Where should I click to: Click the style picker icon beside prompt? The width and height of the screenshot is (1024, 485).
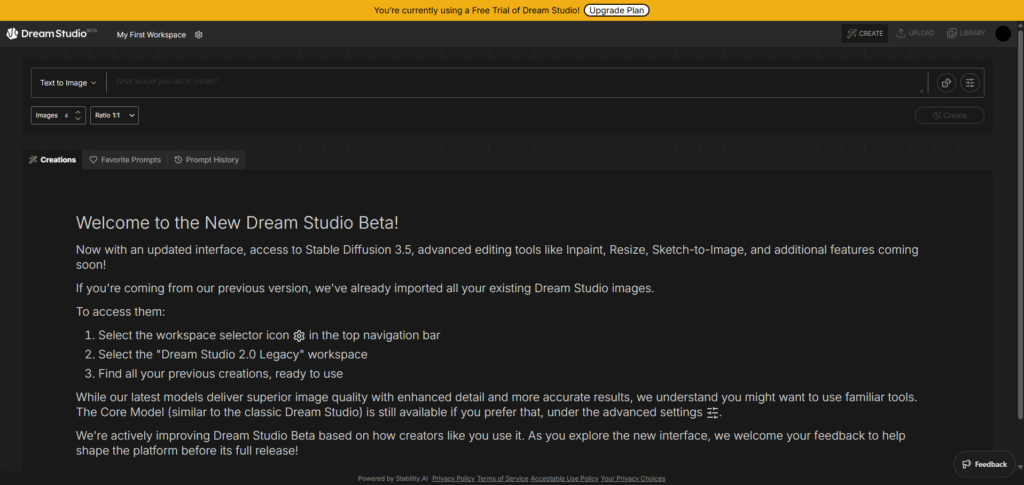(946, 83)
